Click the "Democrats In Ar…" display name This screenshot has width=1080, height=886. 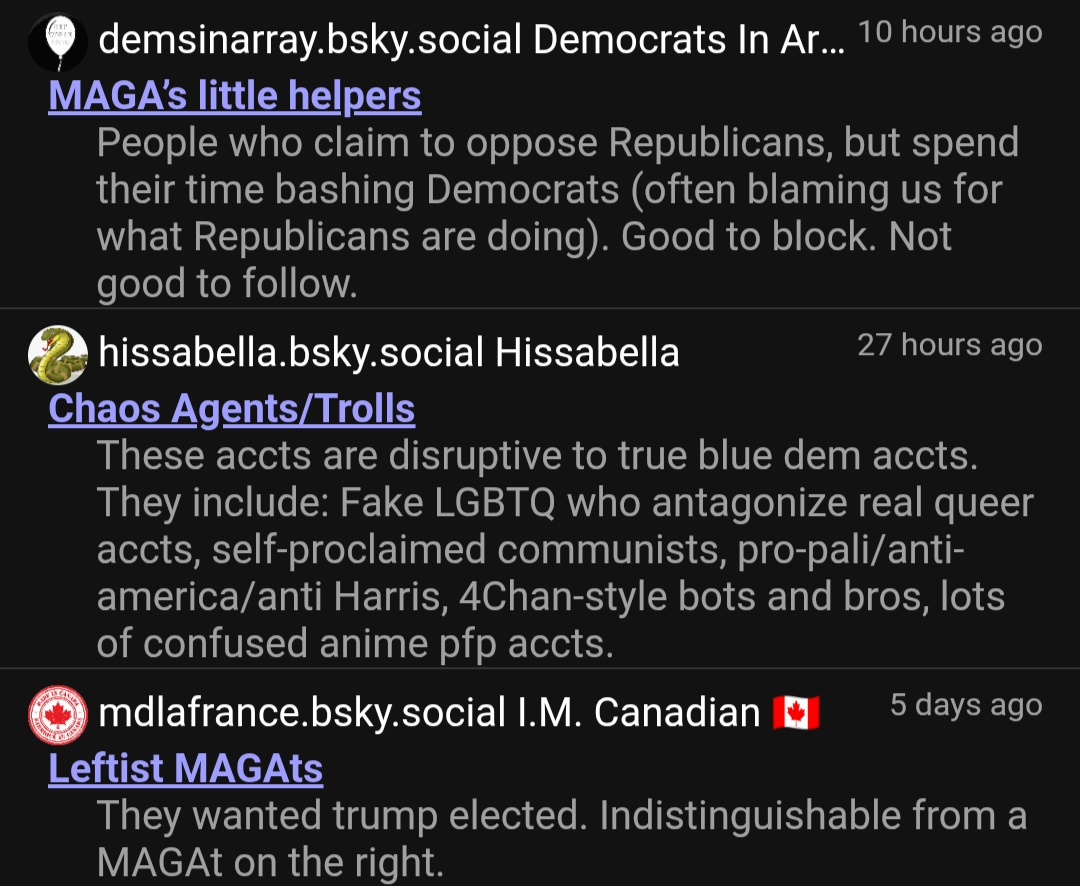pyautogui.click(x=689, y=40)
